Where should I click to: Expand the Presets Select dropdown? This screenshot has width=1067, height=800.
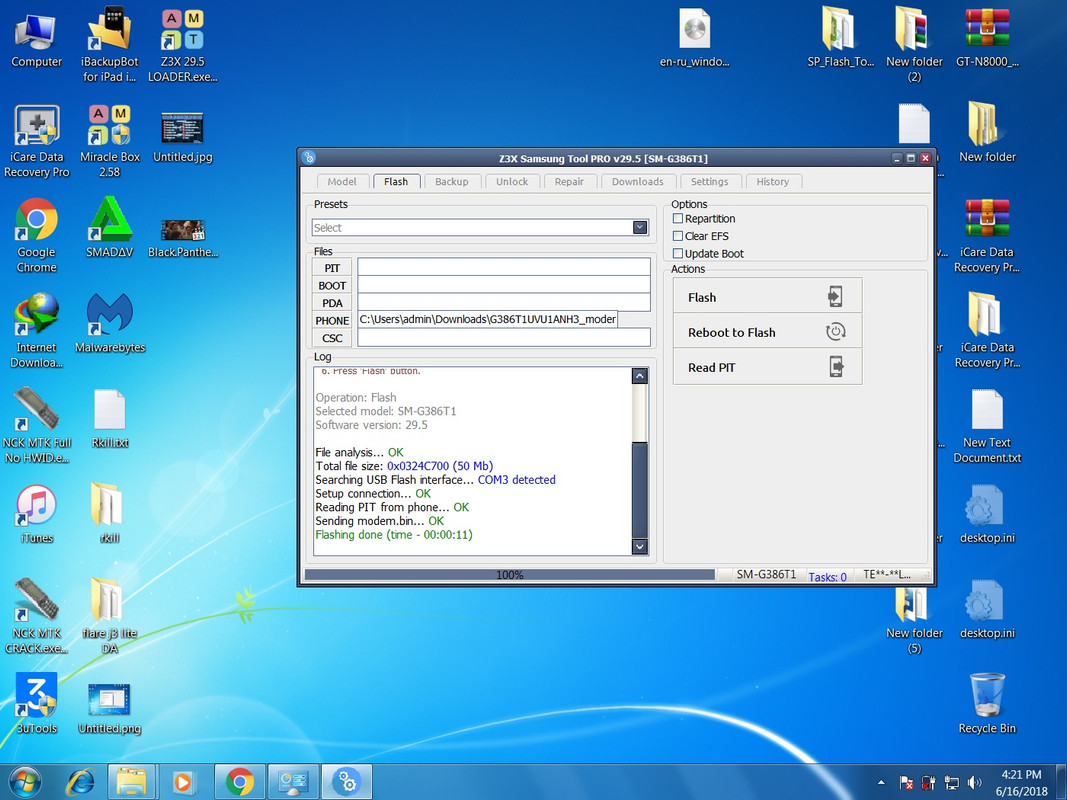[640, 227]
